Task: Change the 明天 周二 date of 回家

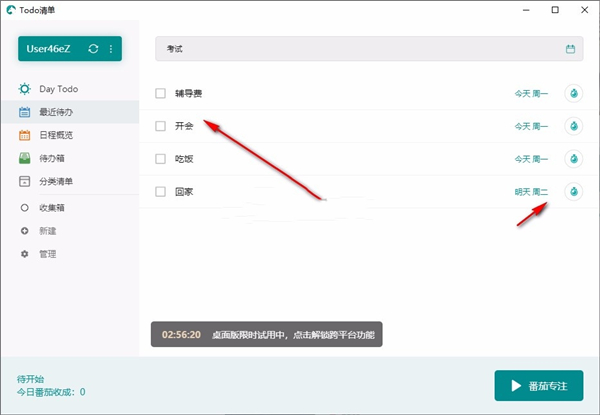Action: [x=530, y=191]
